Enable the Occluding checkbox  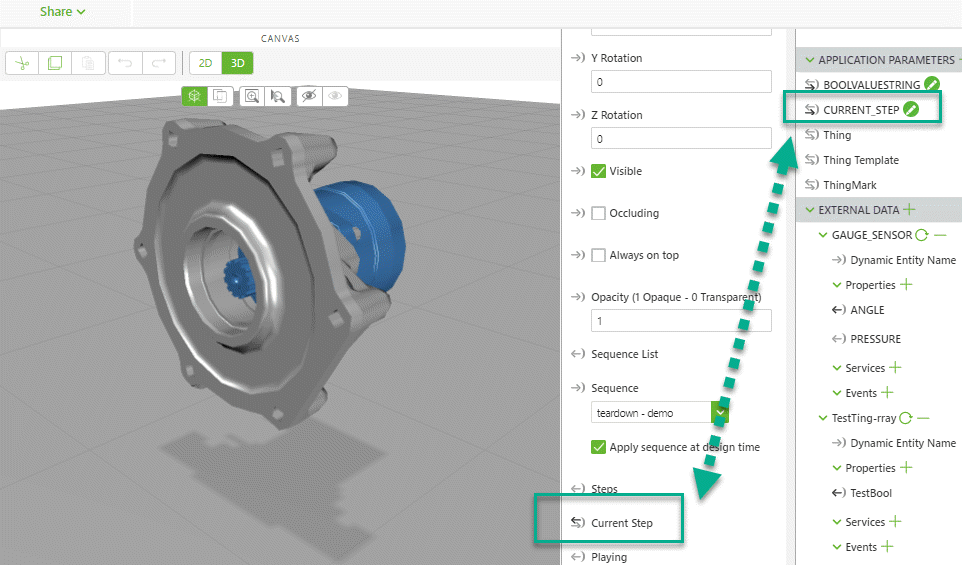click(x=599, y=213)
